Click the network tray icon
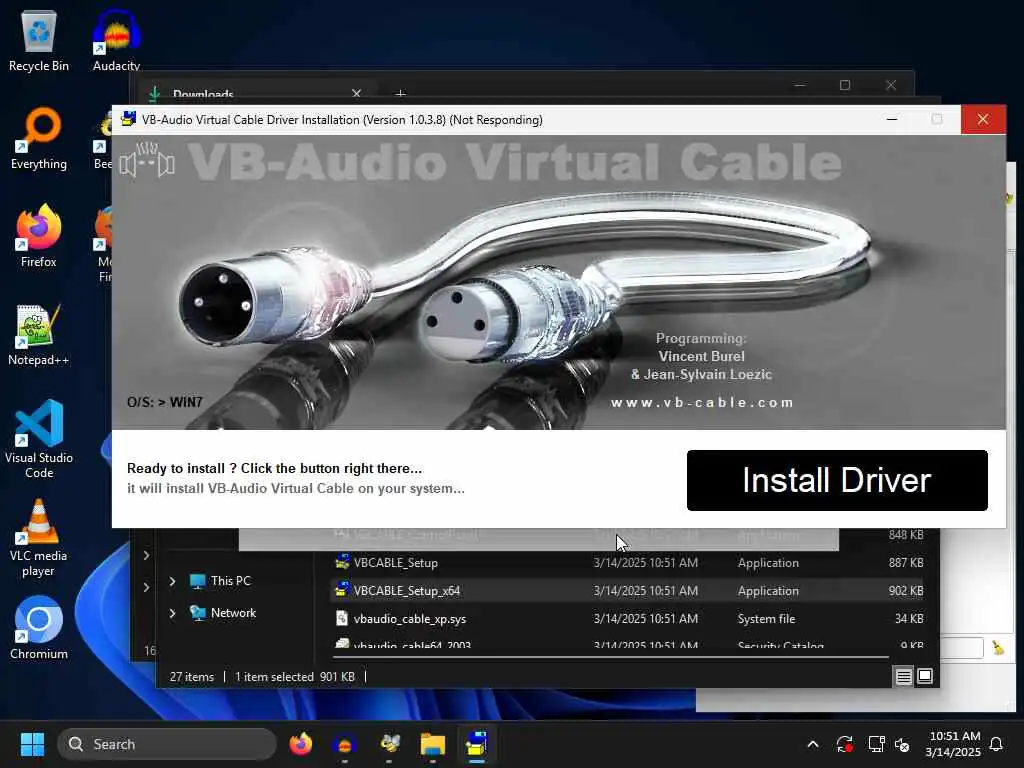The image size is (1024, 768). pos(876,744)
